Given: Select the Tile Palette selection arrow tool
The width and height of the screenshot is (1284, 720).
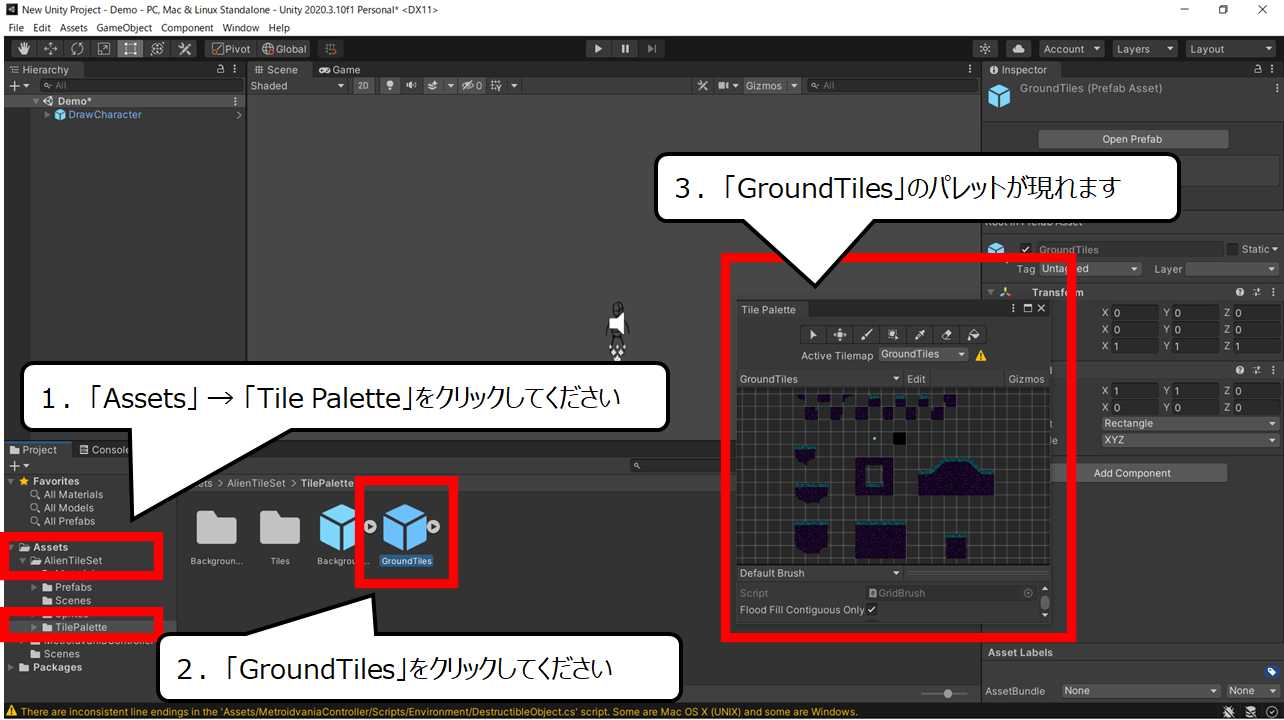Looking at the screenshot, I should click(814, 335).
